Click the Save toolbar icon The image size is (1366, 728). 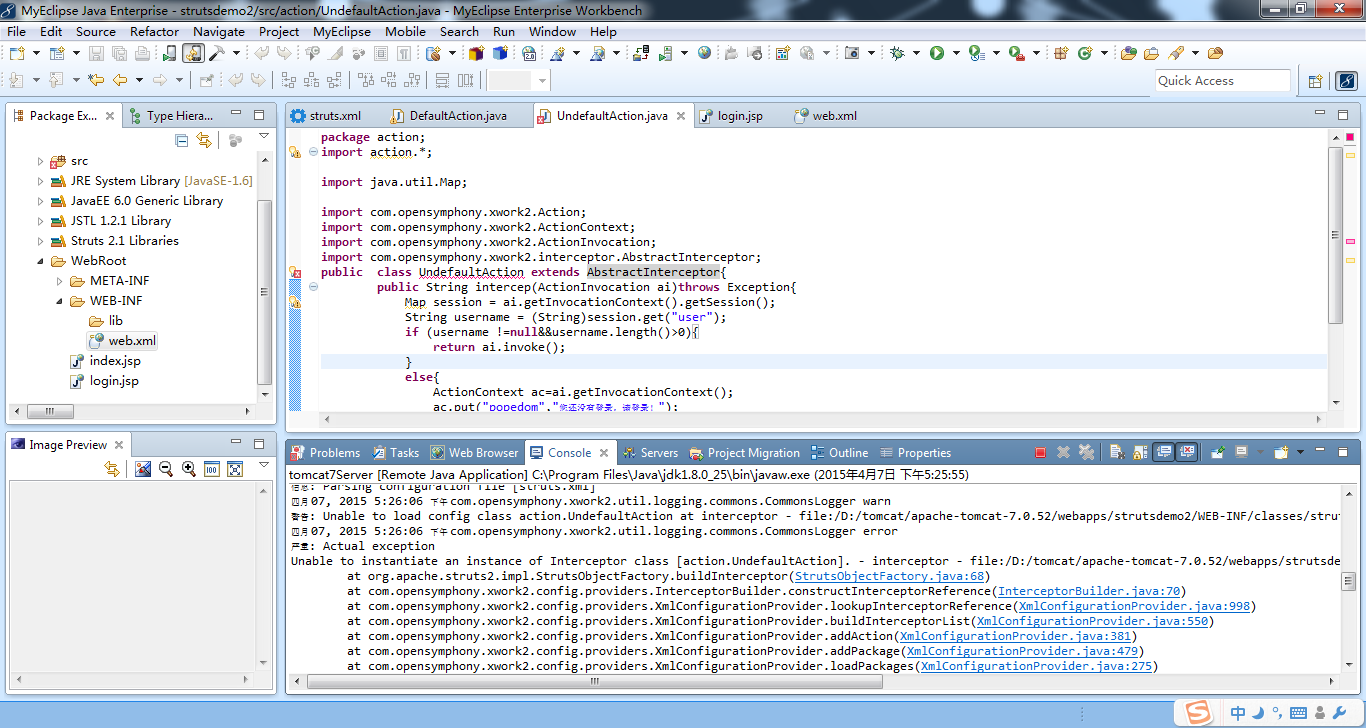pyautogui.click(x=96, y=53)
